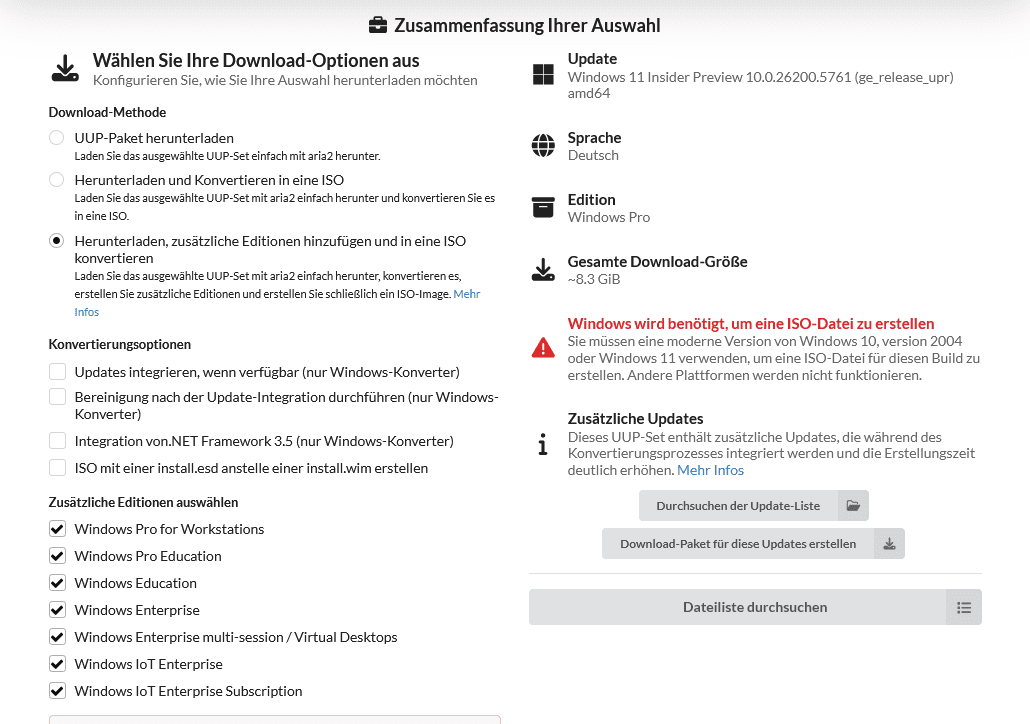Click the briefcase icon beside Zusammenfassung heading
This screenshot has height=724, width=1030.
point(378,25)
